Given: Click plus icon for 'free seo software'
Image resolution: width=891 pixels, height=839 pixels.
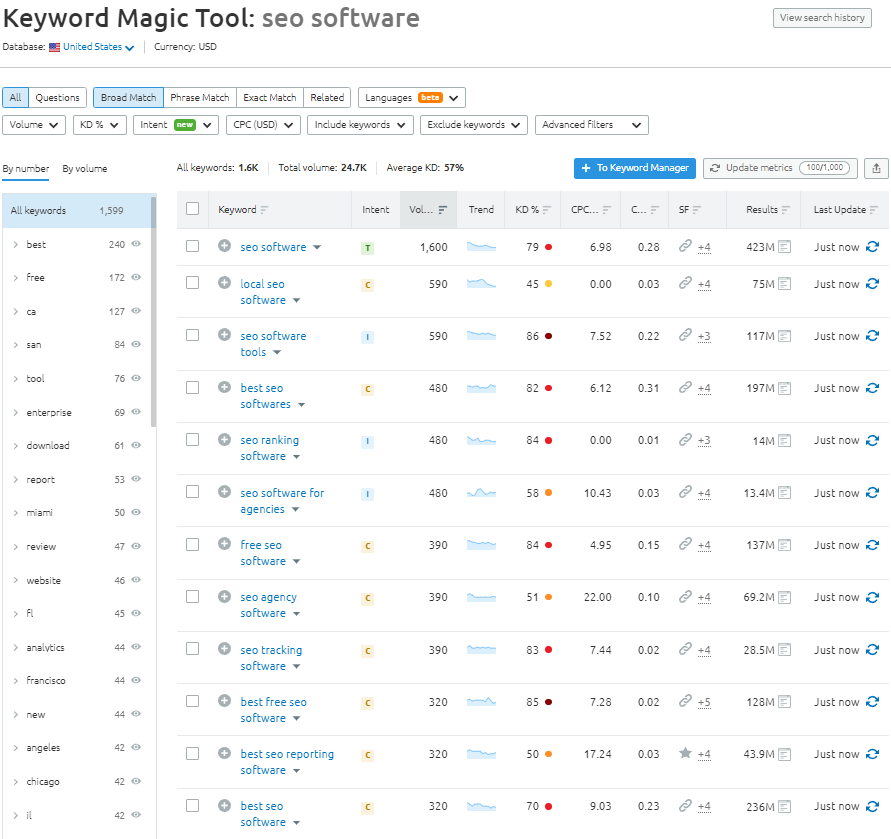Looking at the screenshot, I should pyautogui.click(x=224, y=544).
